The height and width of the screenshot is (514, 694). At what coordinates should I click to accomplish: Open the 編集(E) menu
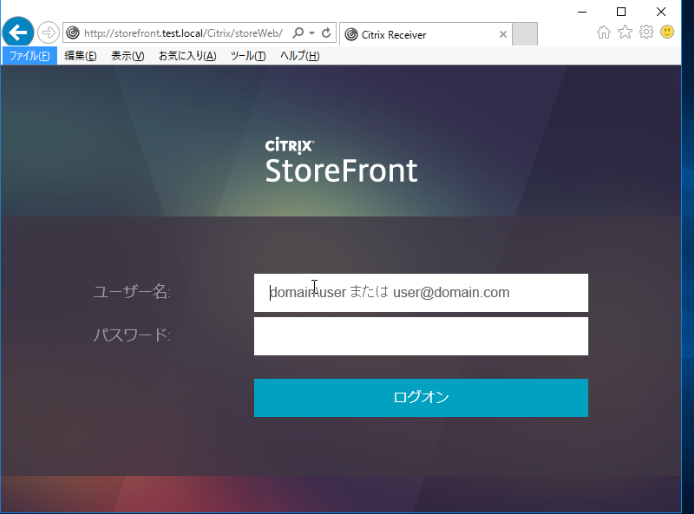click(x=80, y=56)
